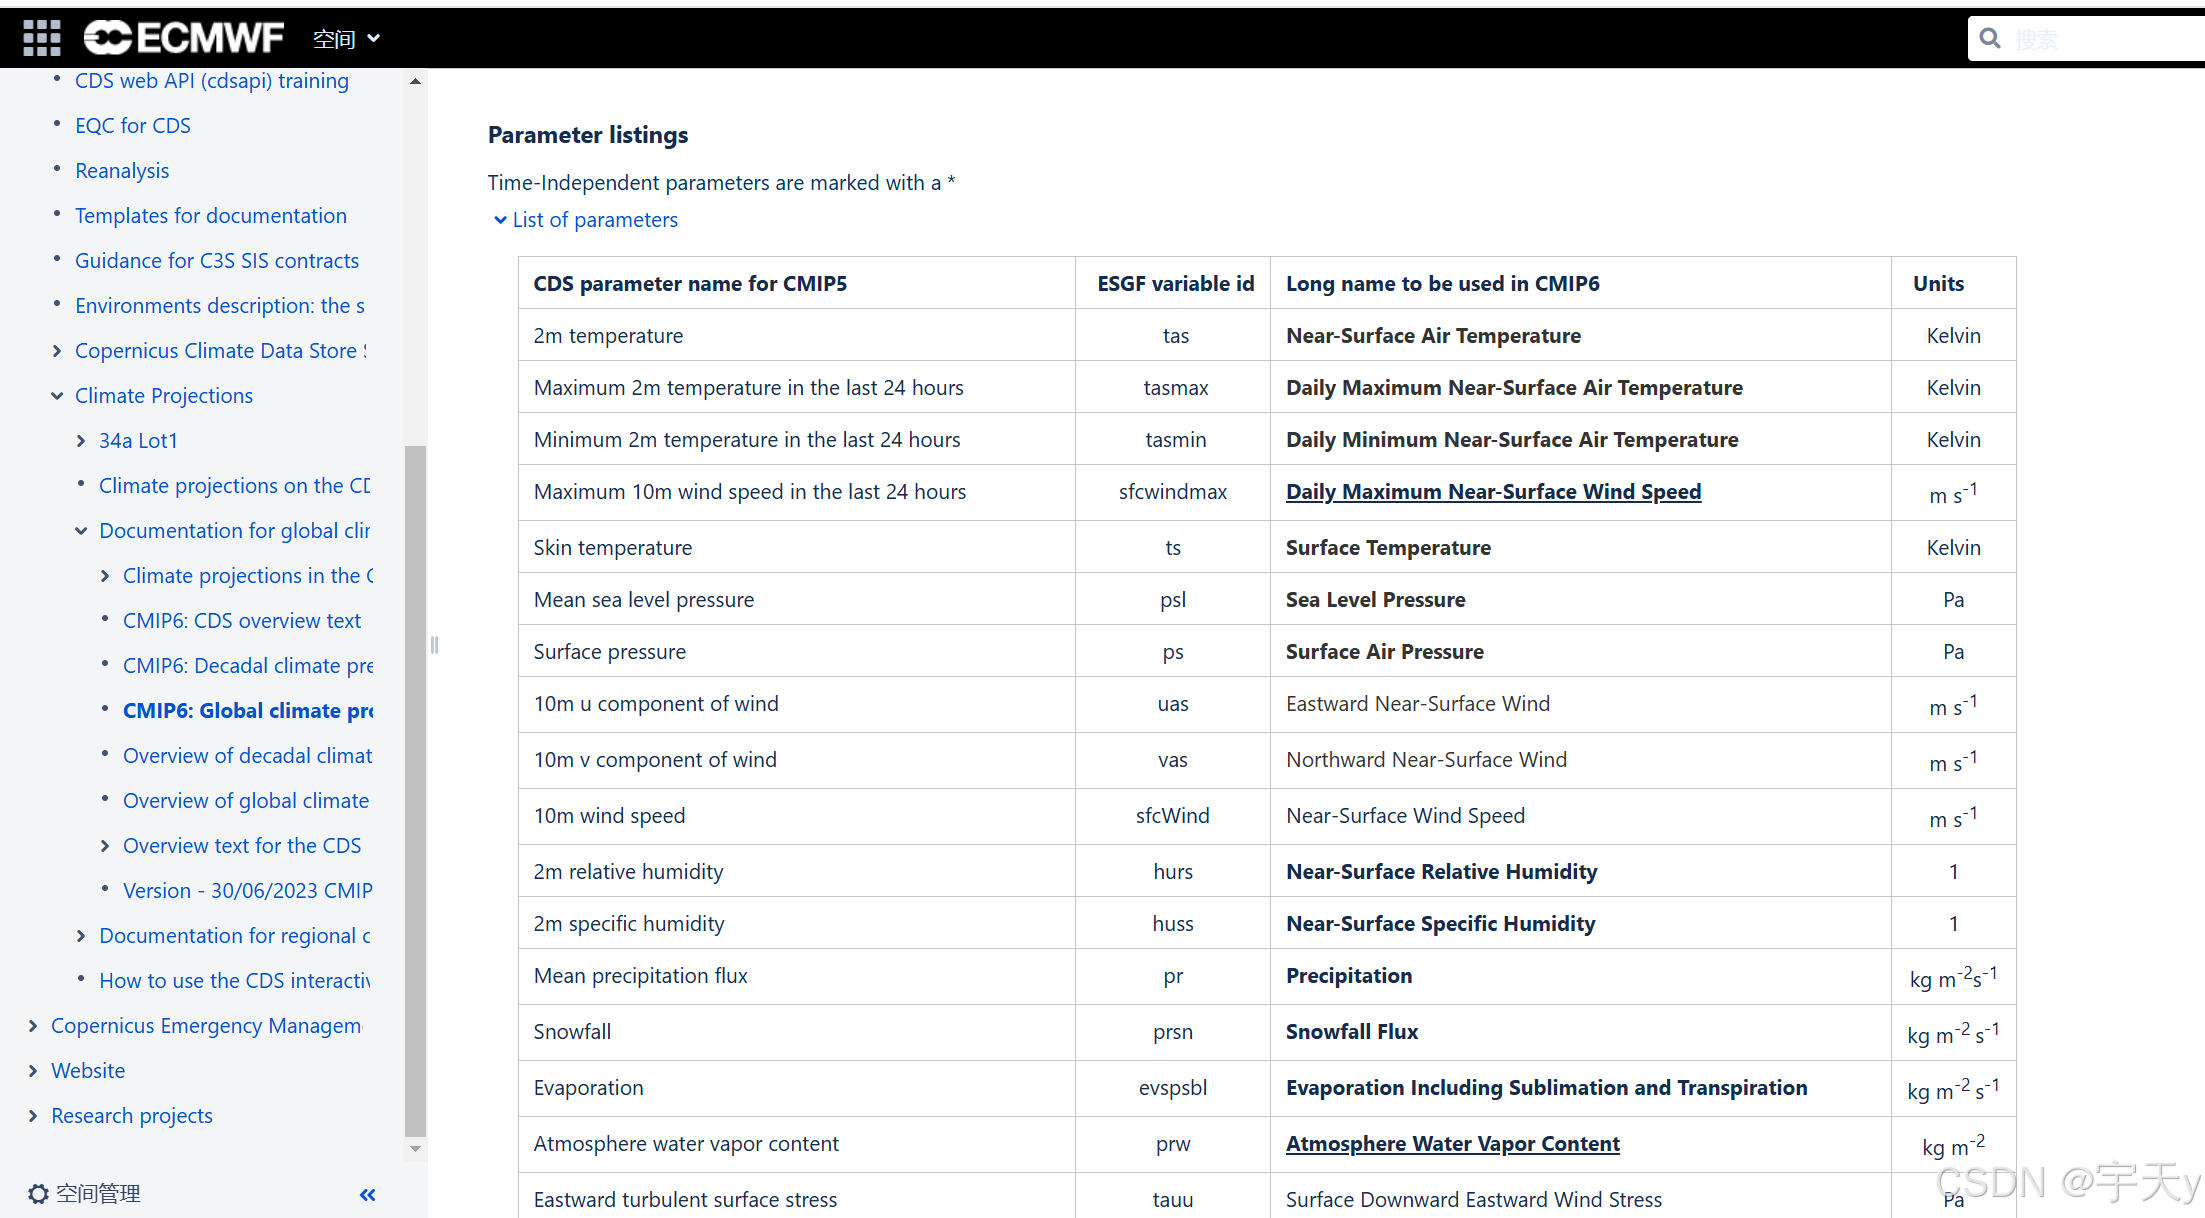The height and width of the screenshot is (1218, 2205).
Task: Open the app switcher grid icon
Action: tap(42, 38)
